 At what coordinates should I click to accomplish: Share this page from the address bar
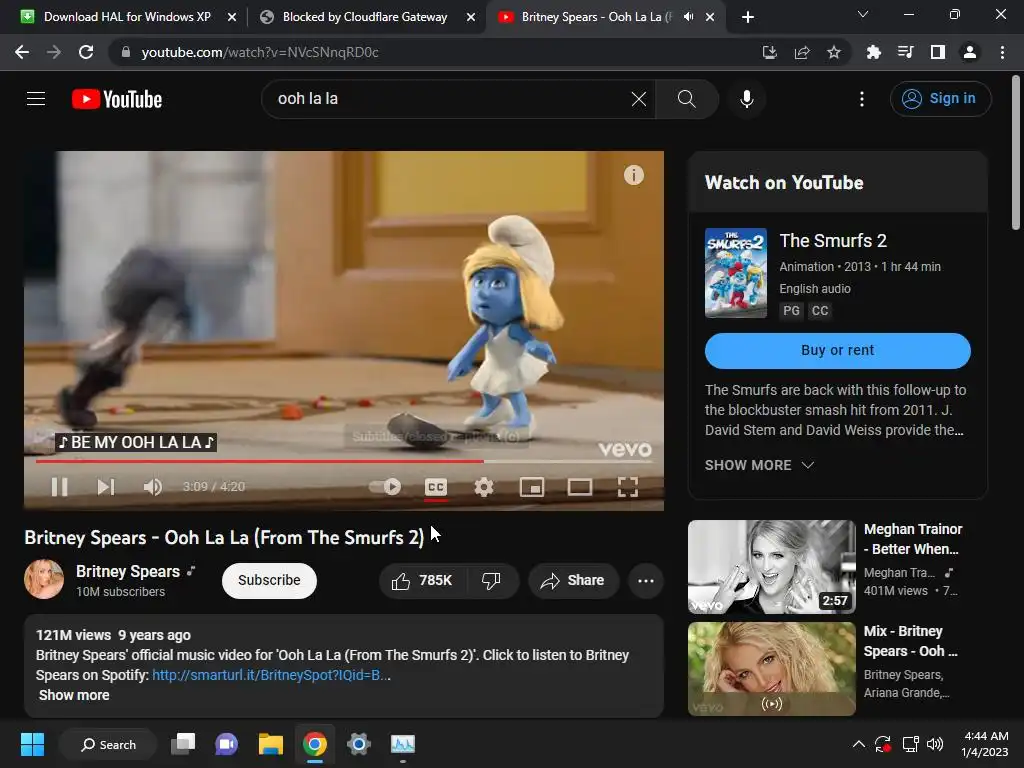pos(801,52)
